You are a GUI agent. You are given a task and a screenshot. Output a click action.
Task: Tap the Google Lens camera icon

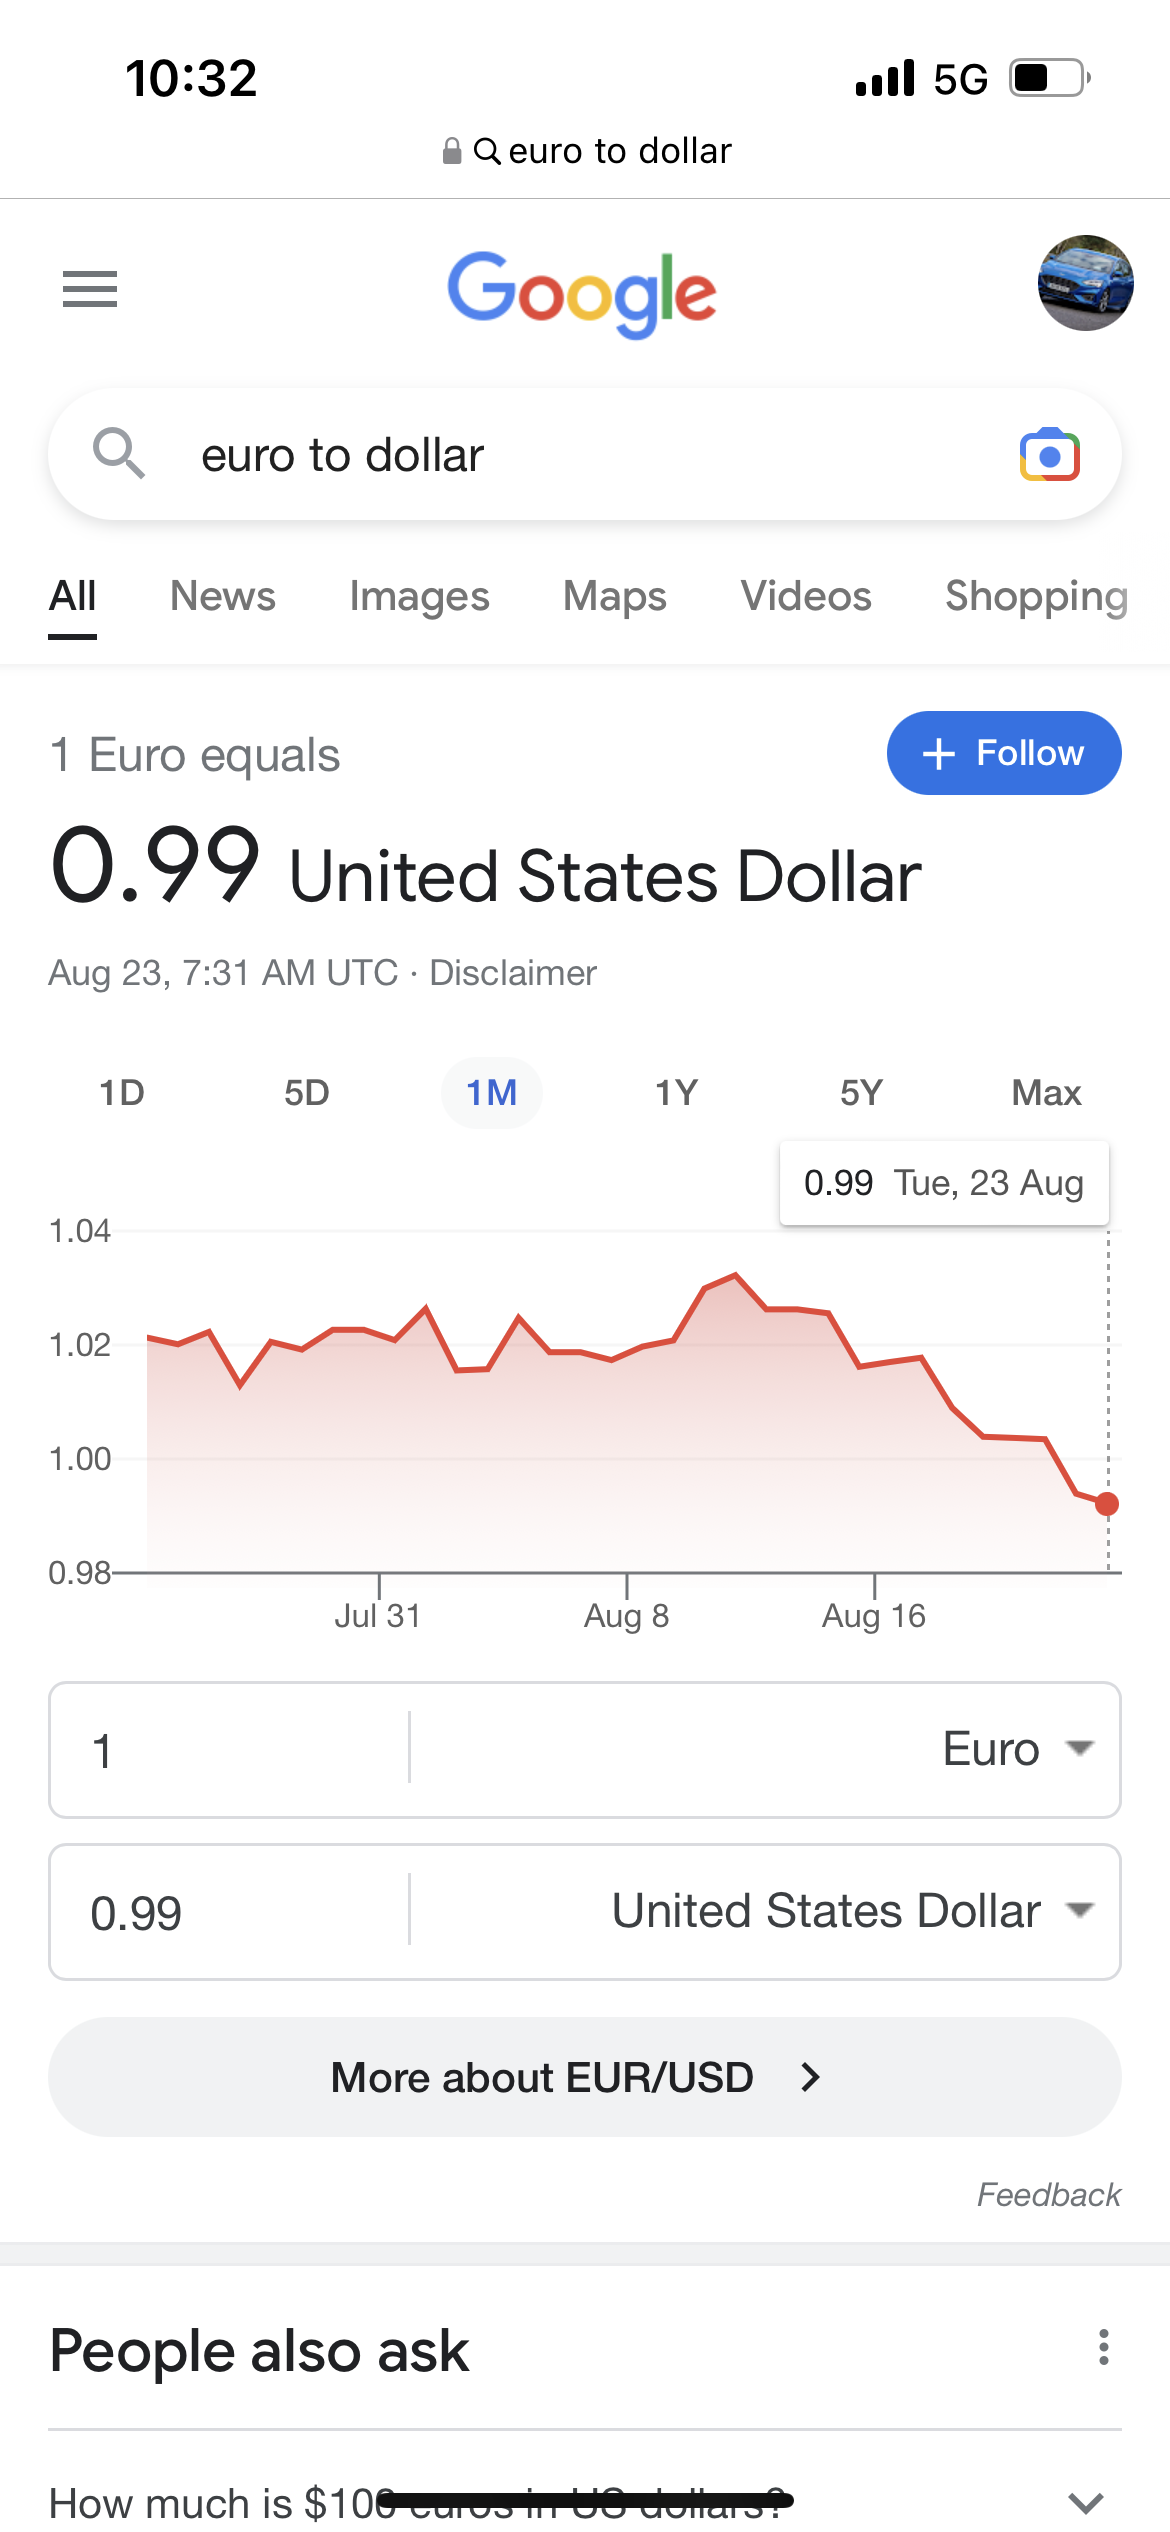click(1049, 455)
